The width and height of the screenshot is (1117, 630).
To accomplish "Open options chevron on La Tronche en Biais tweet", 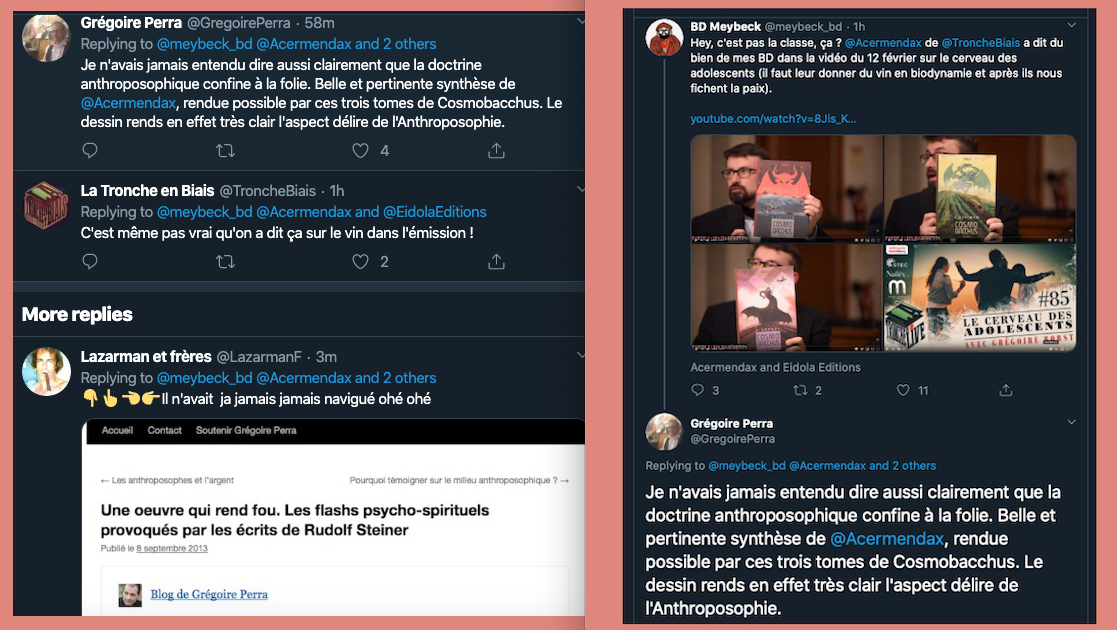I will [x=581, y=190].
